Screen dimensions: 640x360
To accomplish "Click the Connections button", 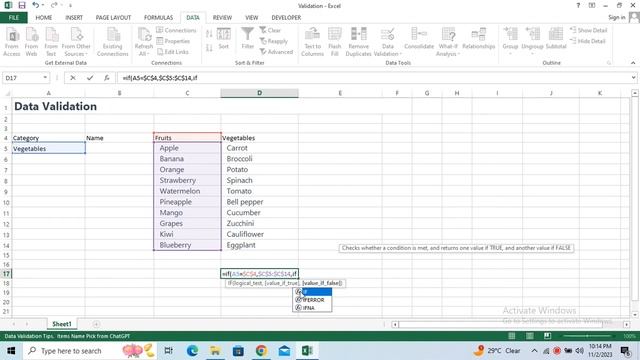I will tap(176, 30).
